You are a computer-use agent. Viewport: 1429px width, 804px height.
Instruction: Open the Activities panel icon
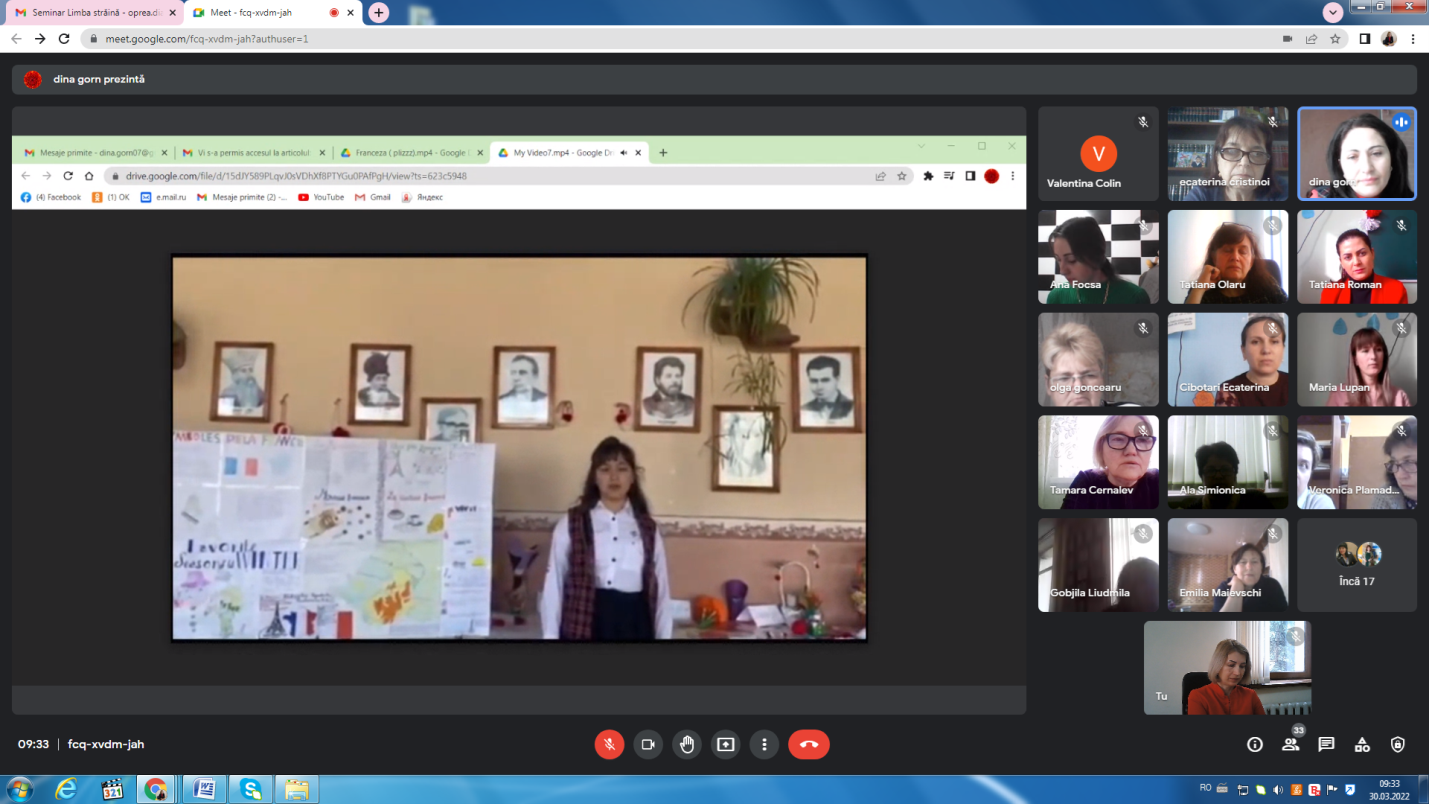click(x=1362, y=744)
